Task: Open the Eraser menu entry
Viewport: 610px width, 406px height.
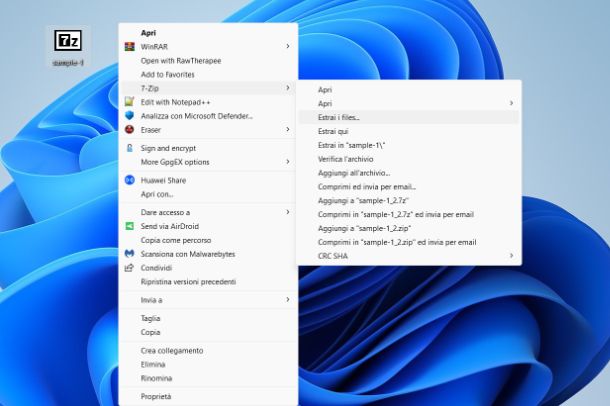Action: coord(208,130)
